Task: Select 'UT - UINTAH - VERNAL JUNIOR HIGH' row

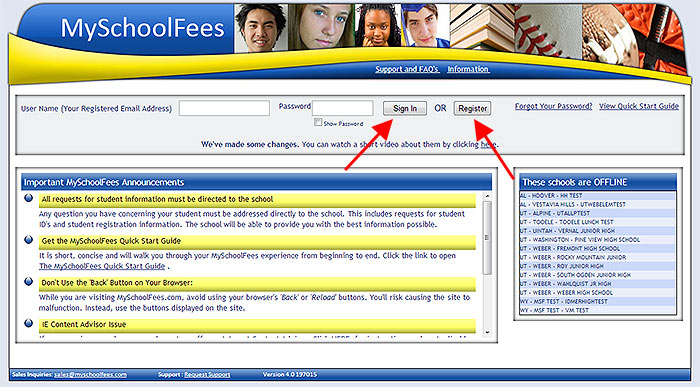Action: click(597, 231)
